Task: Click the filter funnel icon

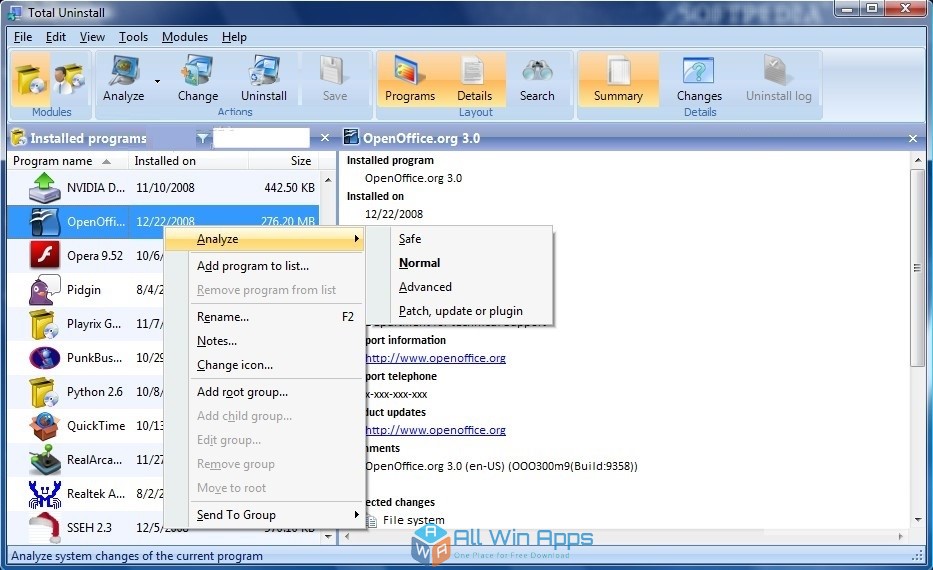Action: click(202, 139)
